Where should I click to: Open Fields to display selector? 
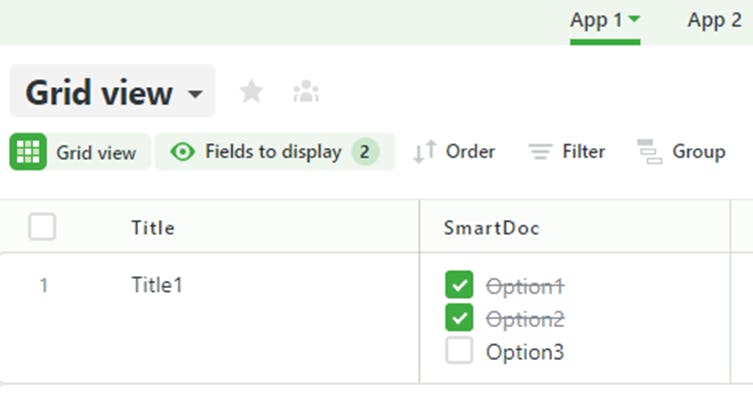(x=275, y=152)
